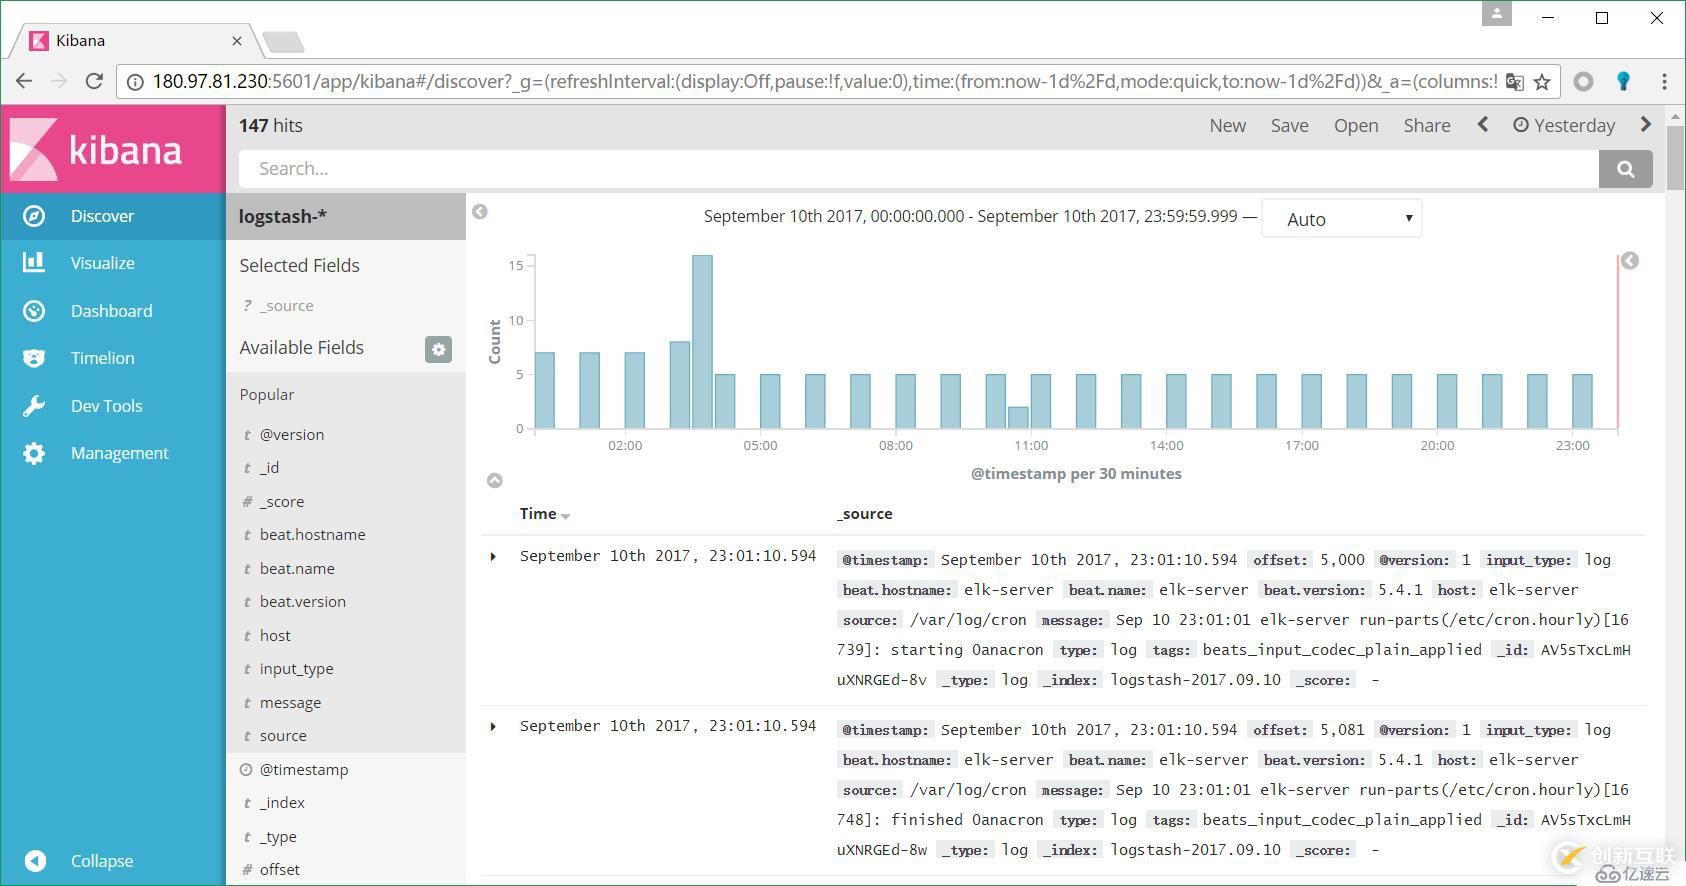Open the Chrome menu dots
Viewport: 1686px width, 886px height.
tap(1664, 82)
